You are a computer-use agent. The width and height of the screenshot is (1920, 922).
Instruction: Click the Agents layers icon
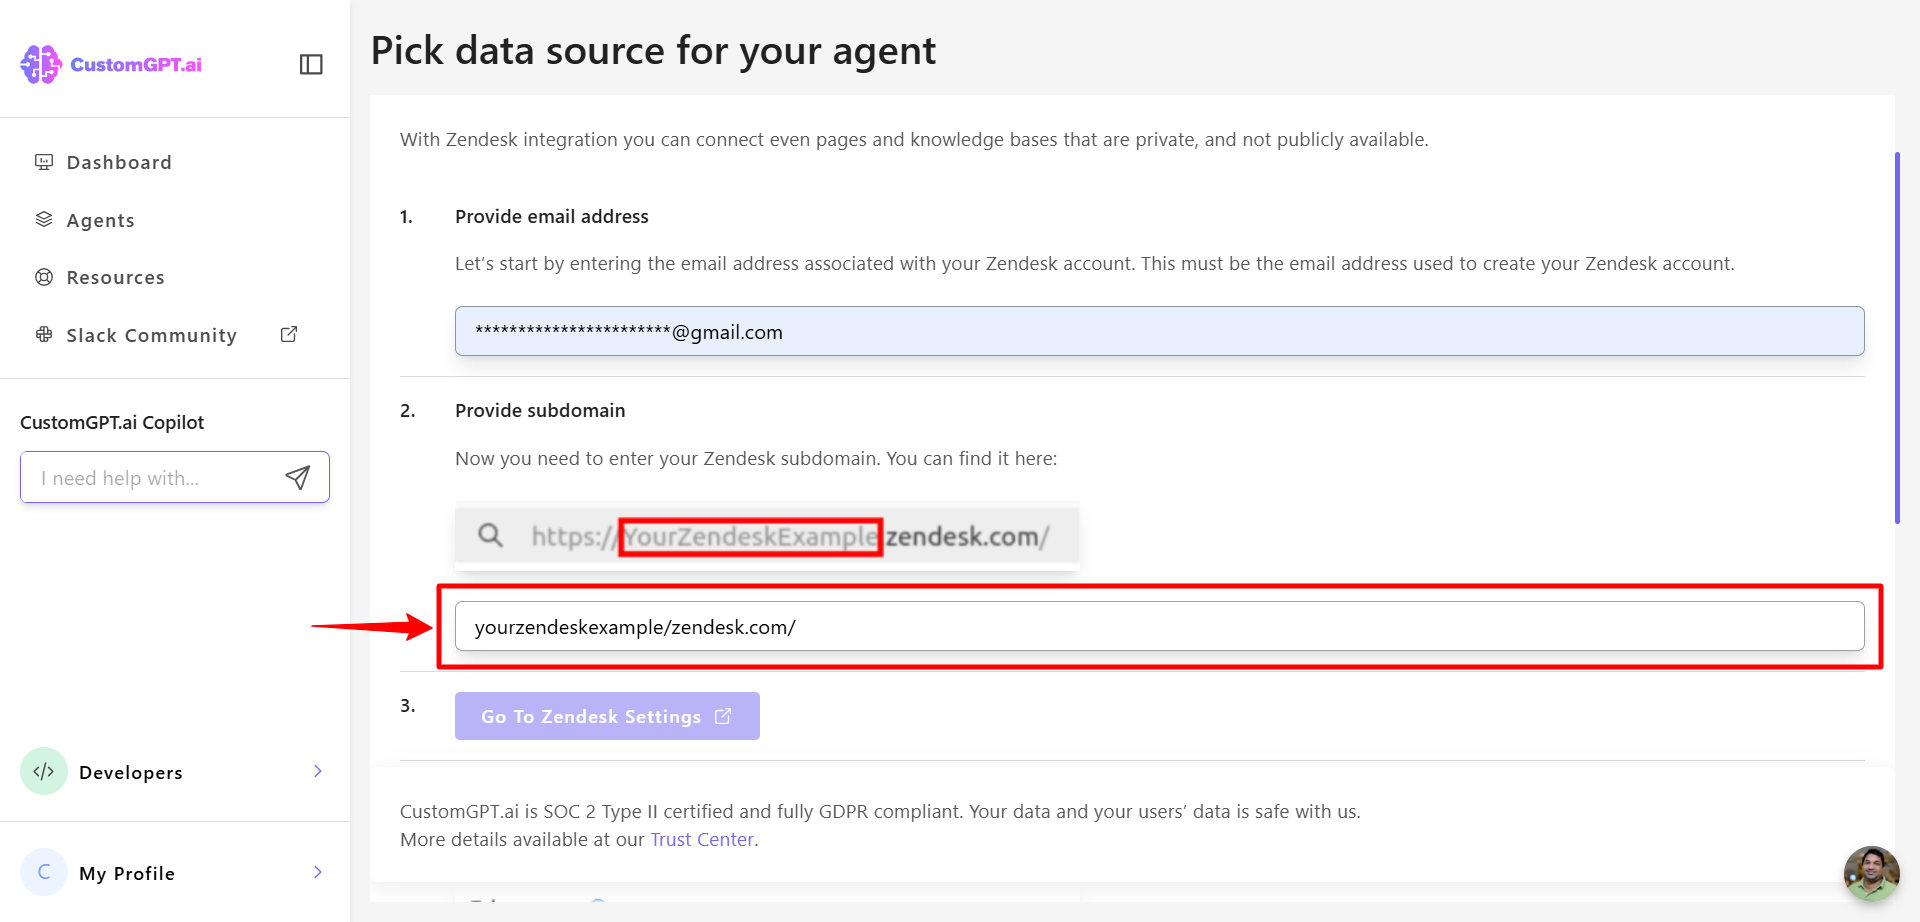44,219
